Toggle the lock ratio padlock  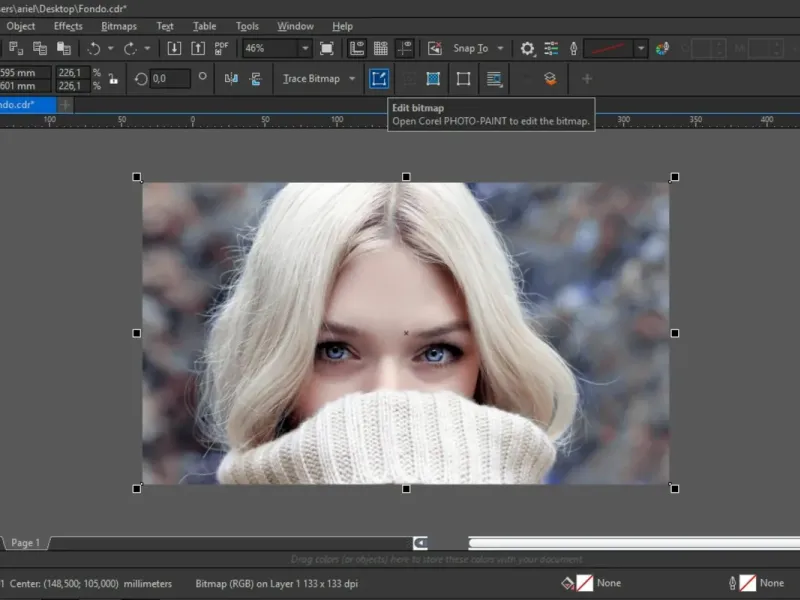click(x=112, y=78)
